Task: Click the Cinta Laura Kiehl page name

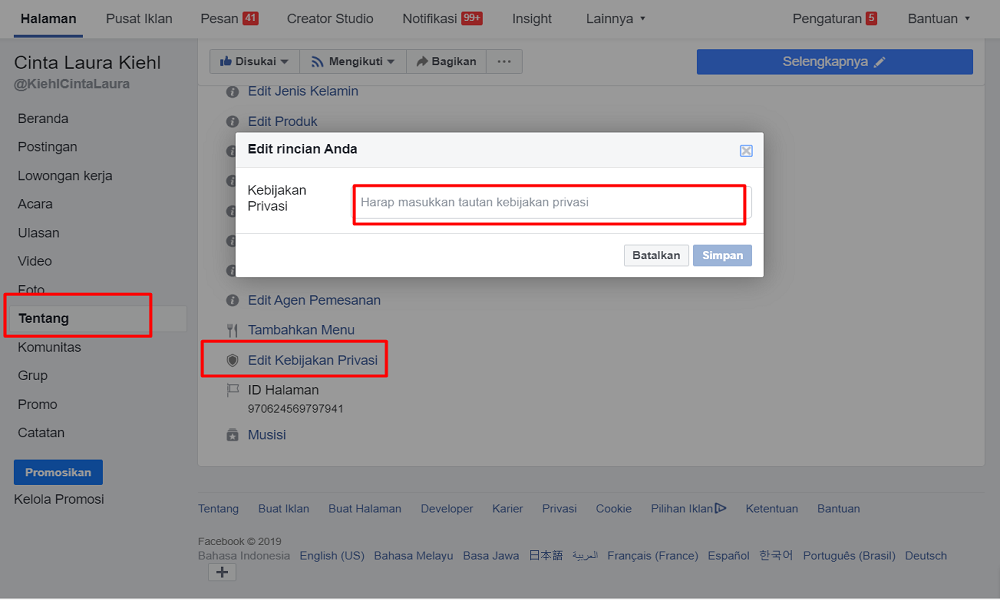Action: [x=87, y=62]
